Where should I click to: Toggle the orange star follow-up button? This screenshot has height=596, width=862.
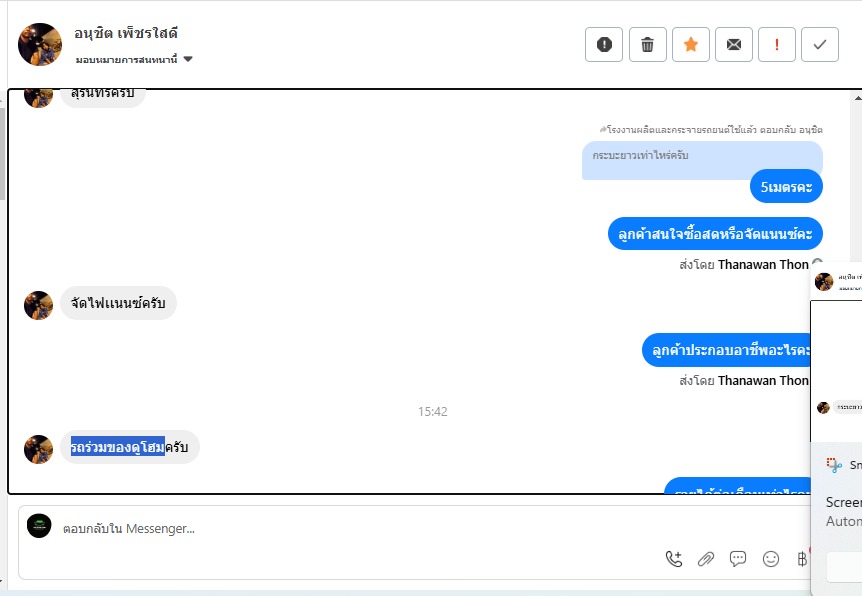(690, 45)
